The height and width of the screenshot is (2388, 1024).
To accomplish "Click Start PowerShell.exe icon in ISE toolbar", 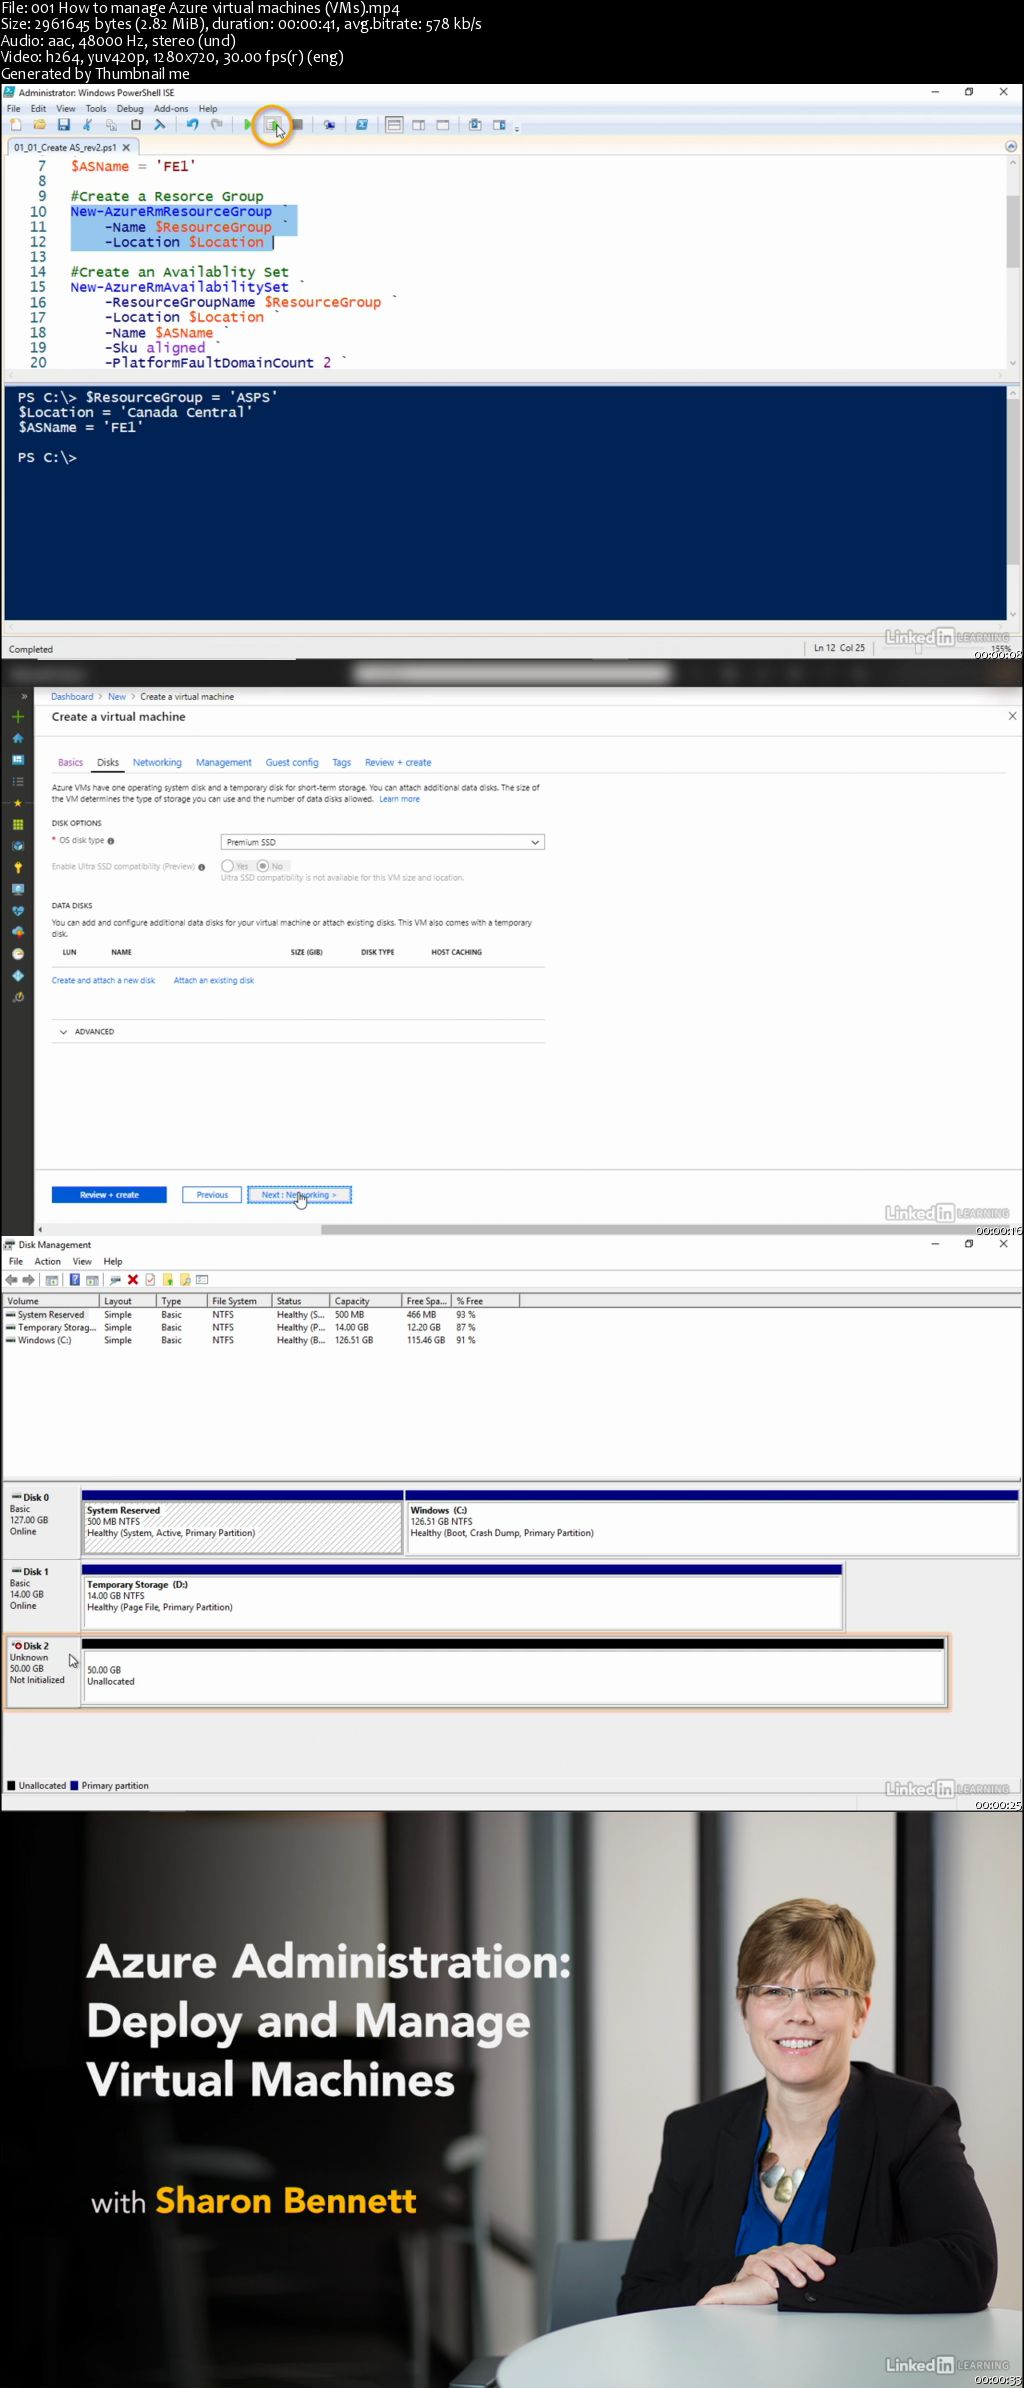I will click(x=362, y=125).
